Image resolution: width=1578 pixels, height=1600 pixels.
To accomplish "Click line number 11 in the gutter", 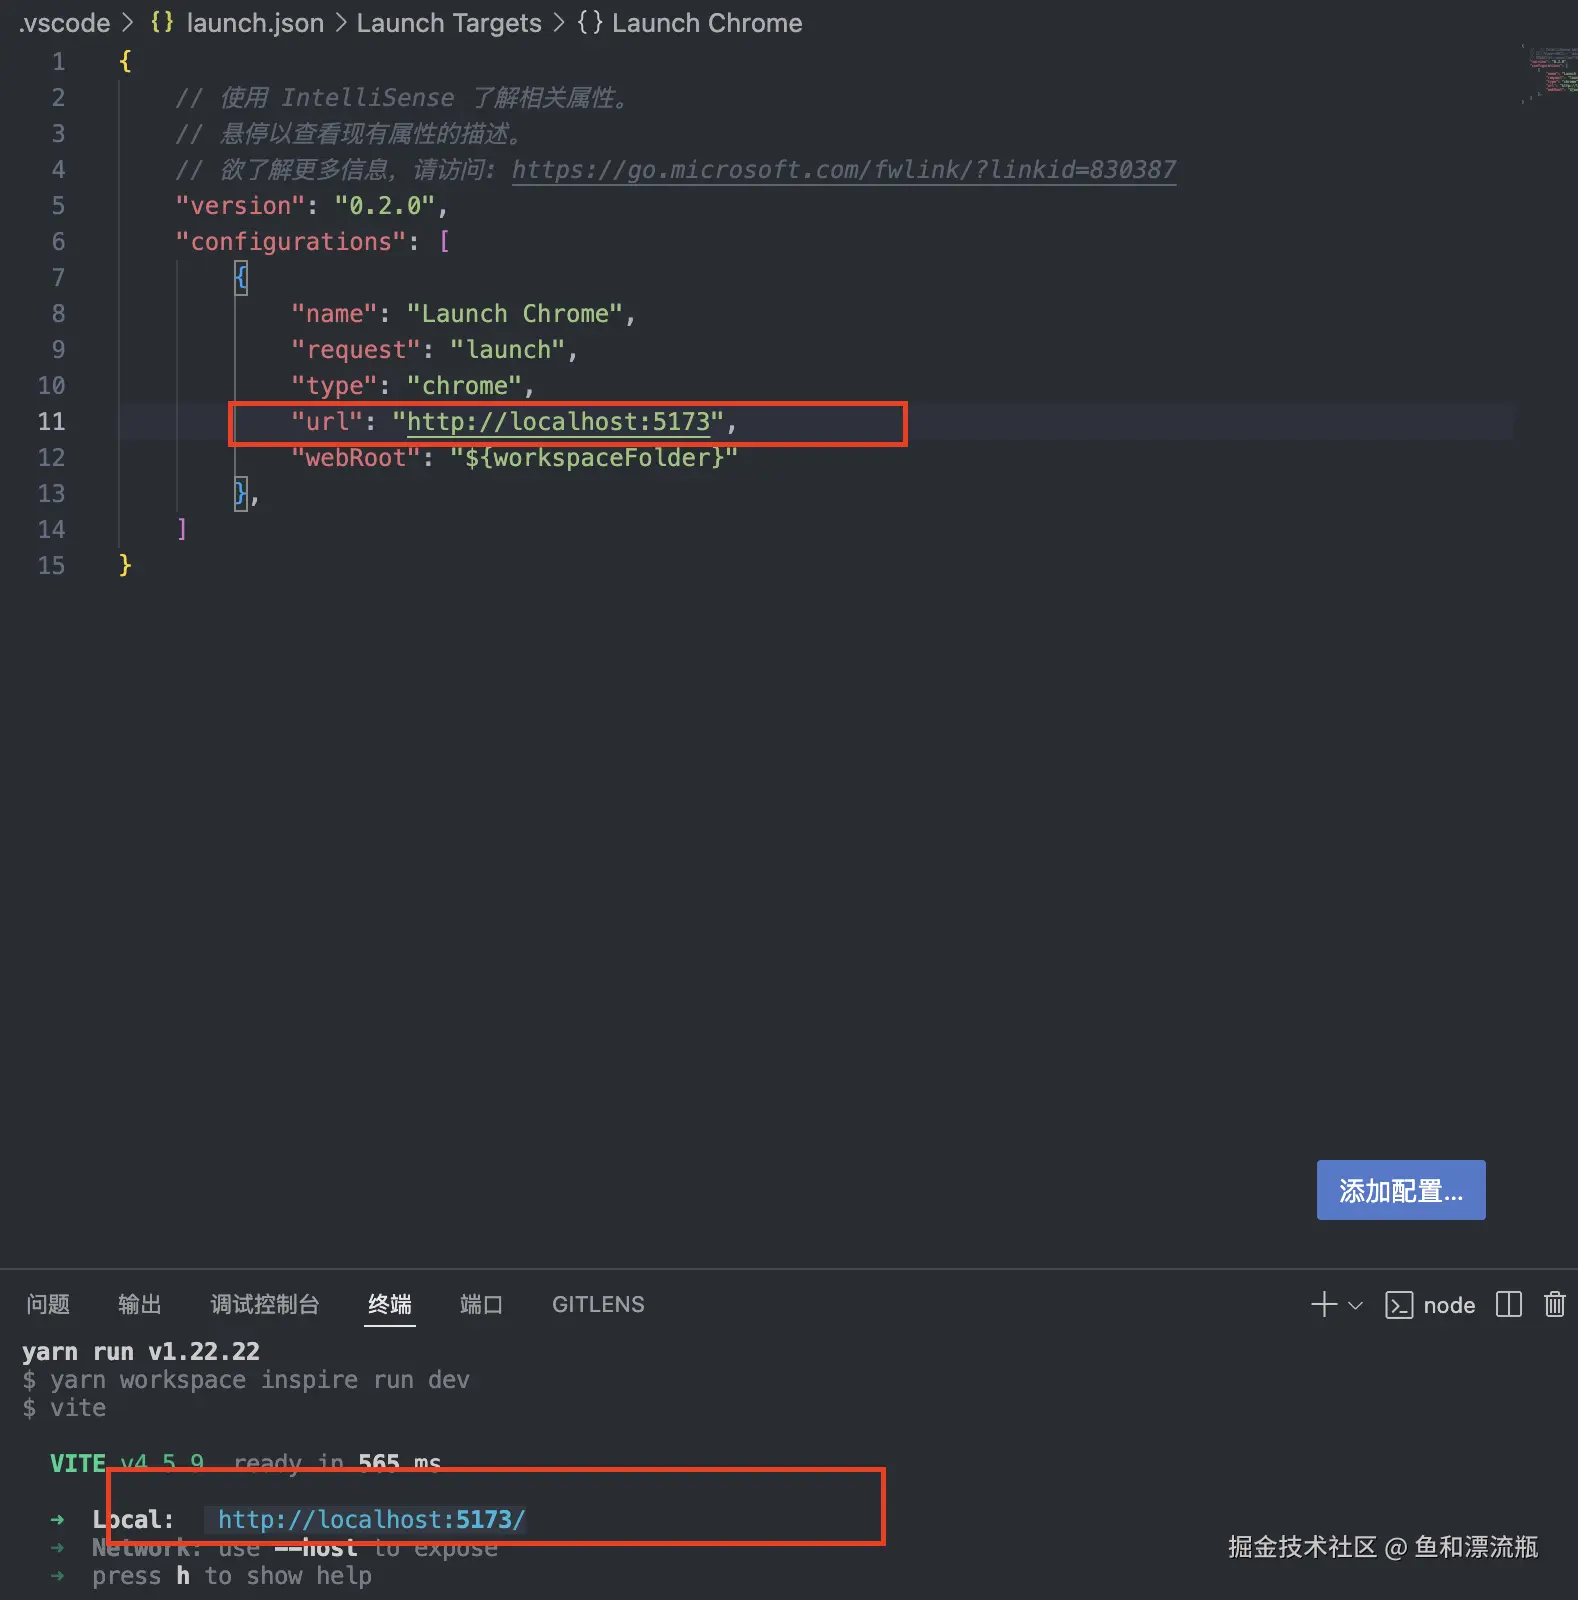I will pyautogui.click(x=51, y=422).
